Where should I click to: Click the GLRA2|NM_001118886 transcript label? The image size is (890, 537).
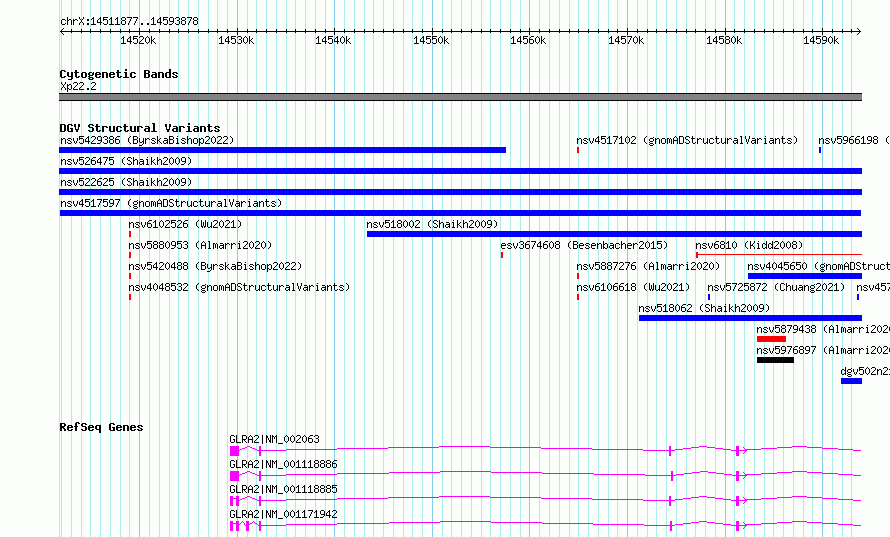coord(283,464)
